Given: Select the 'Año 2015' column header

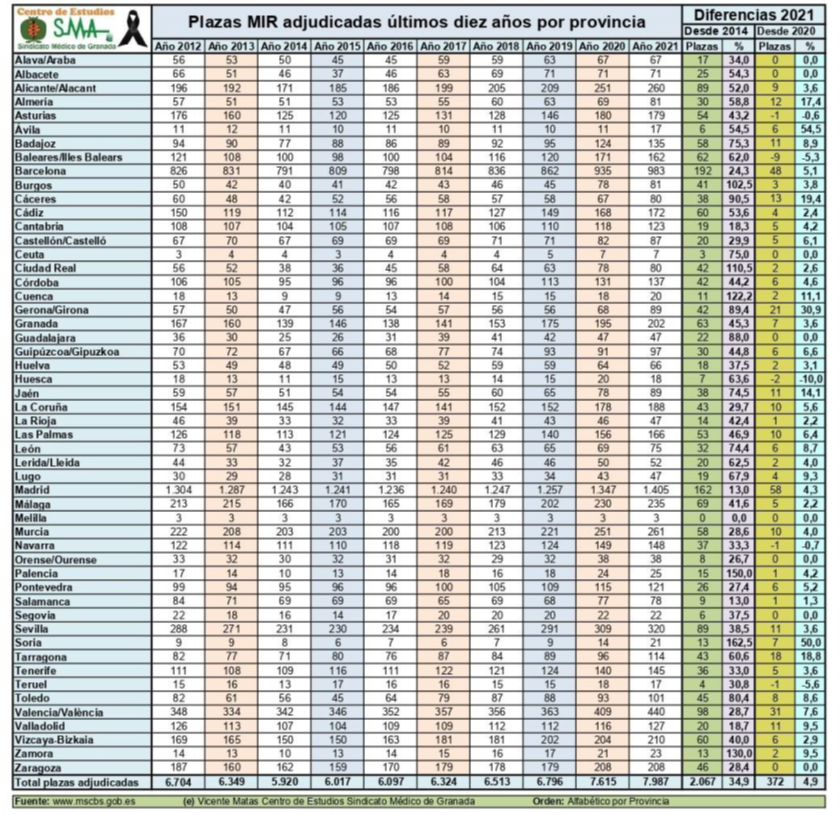Looking at the screenshot, I should (337, 47).
